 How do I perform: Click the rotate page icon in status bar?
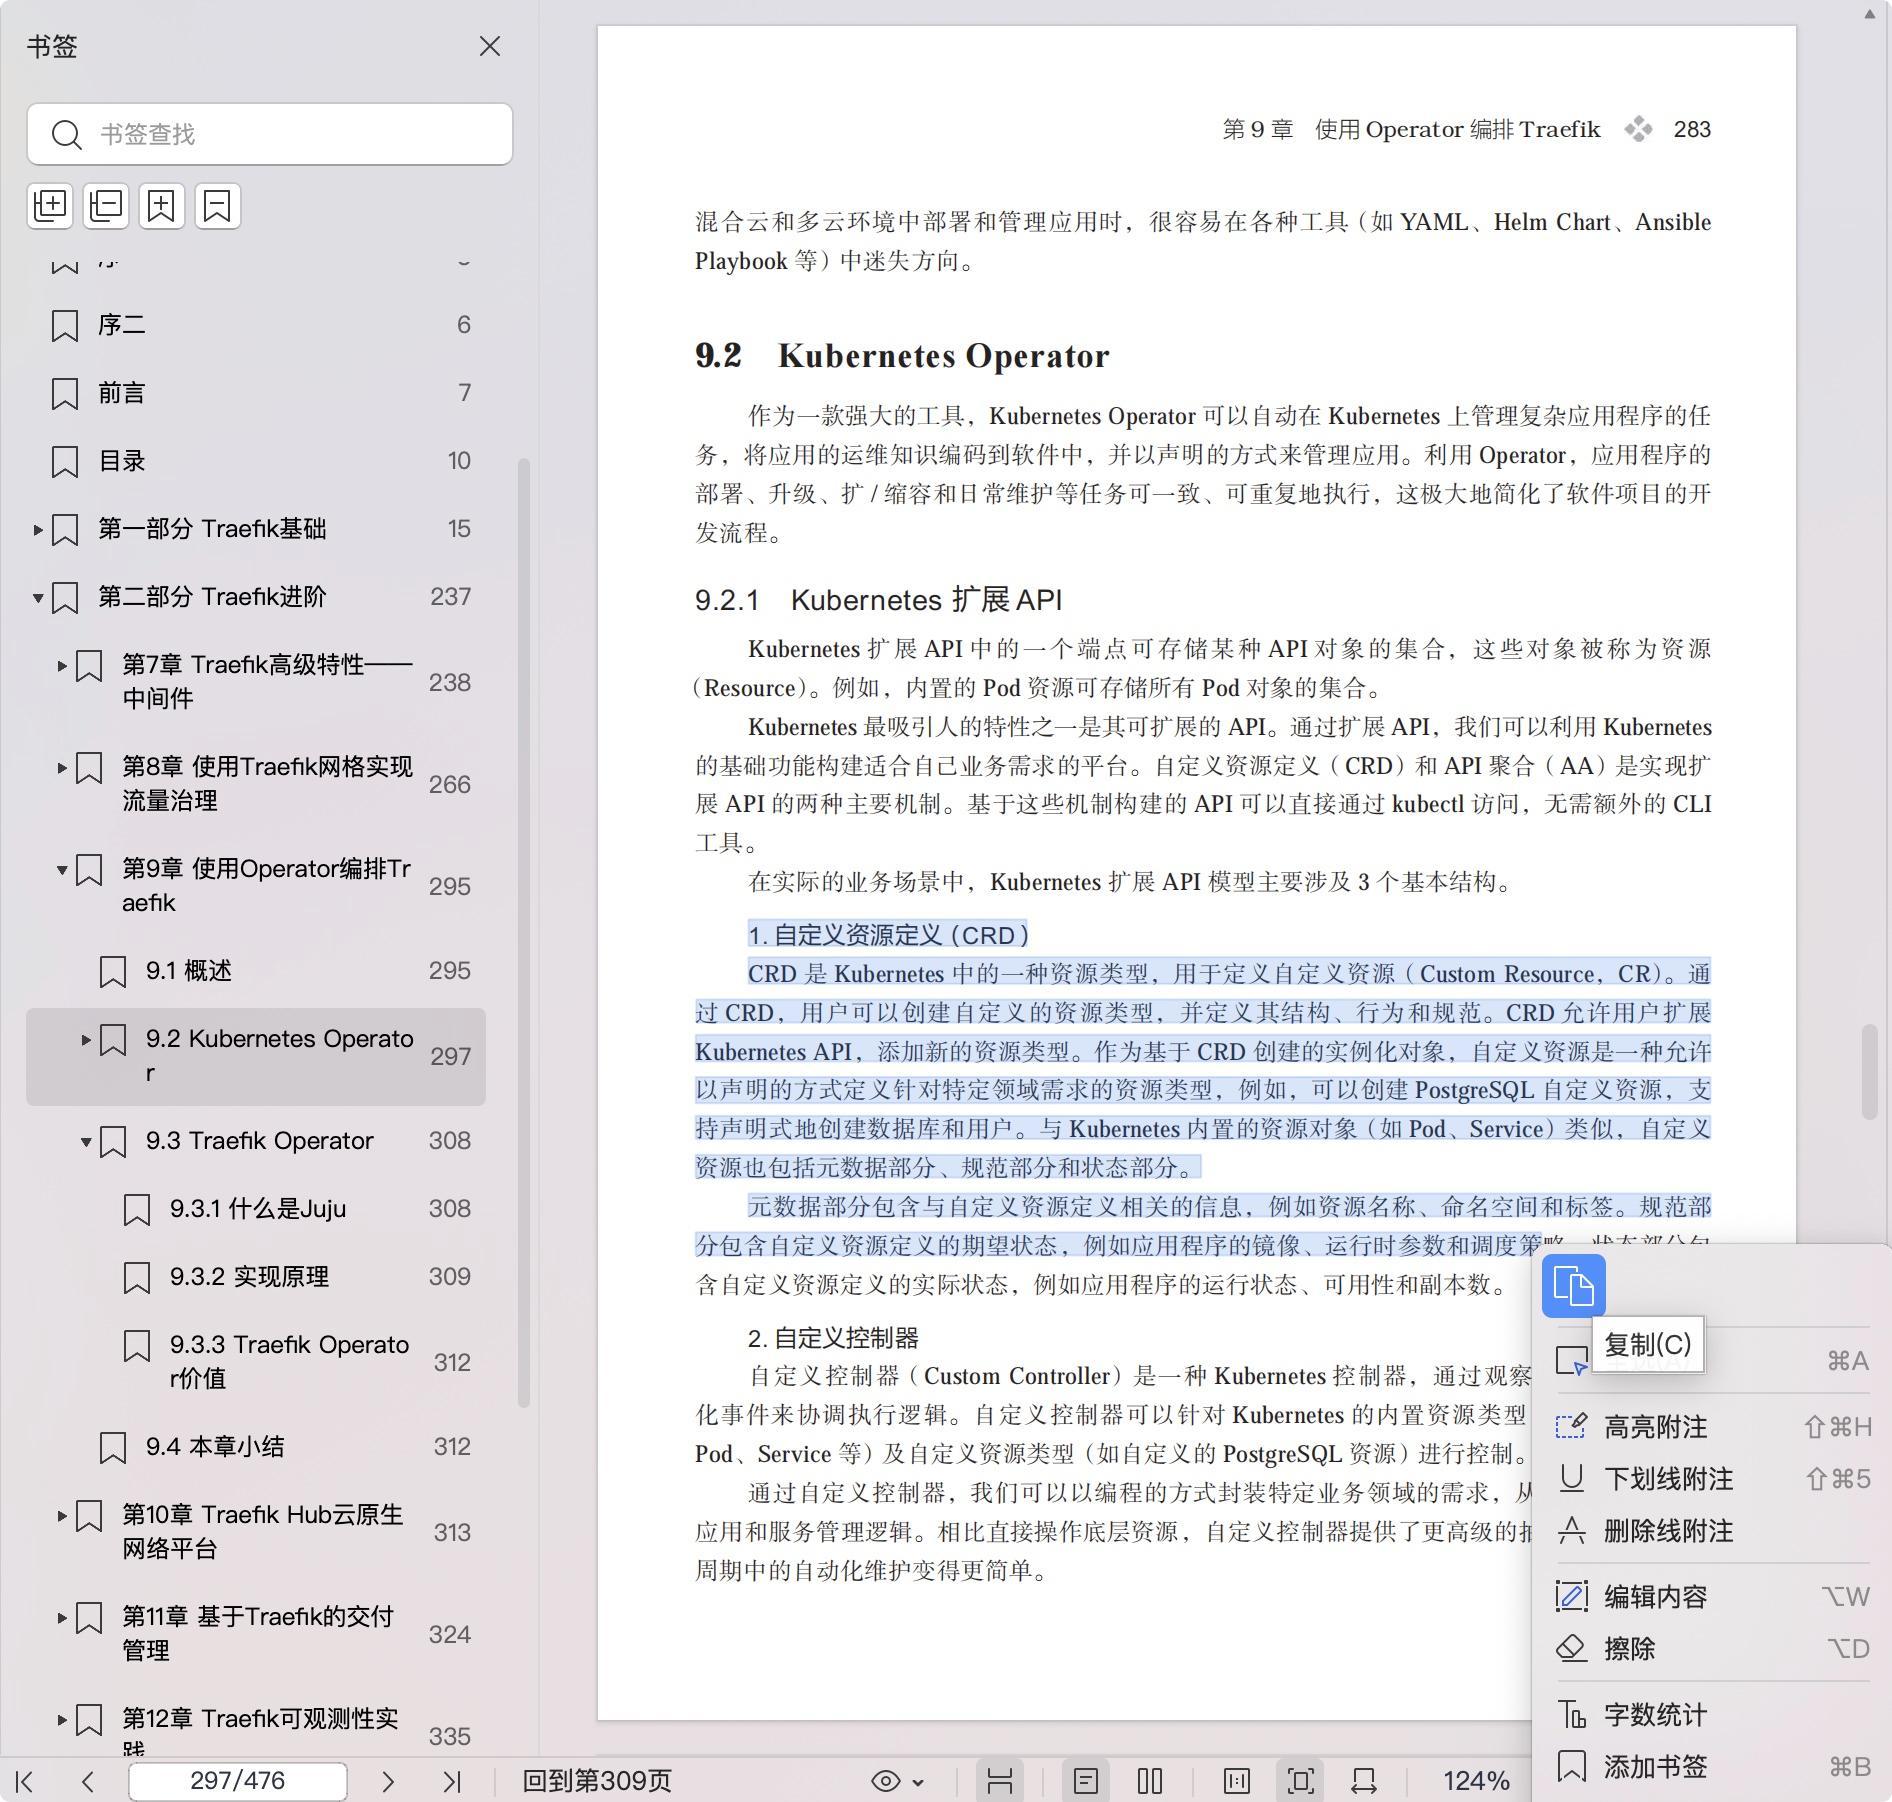[1364, 1781]
